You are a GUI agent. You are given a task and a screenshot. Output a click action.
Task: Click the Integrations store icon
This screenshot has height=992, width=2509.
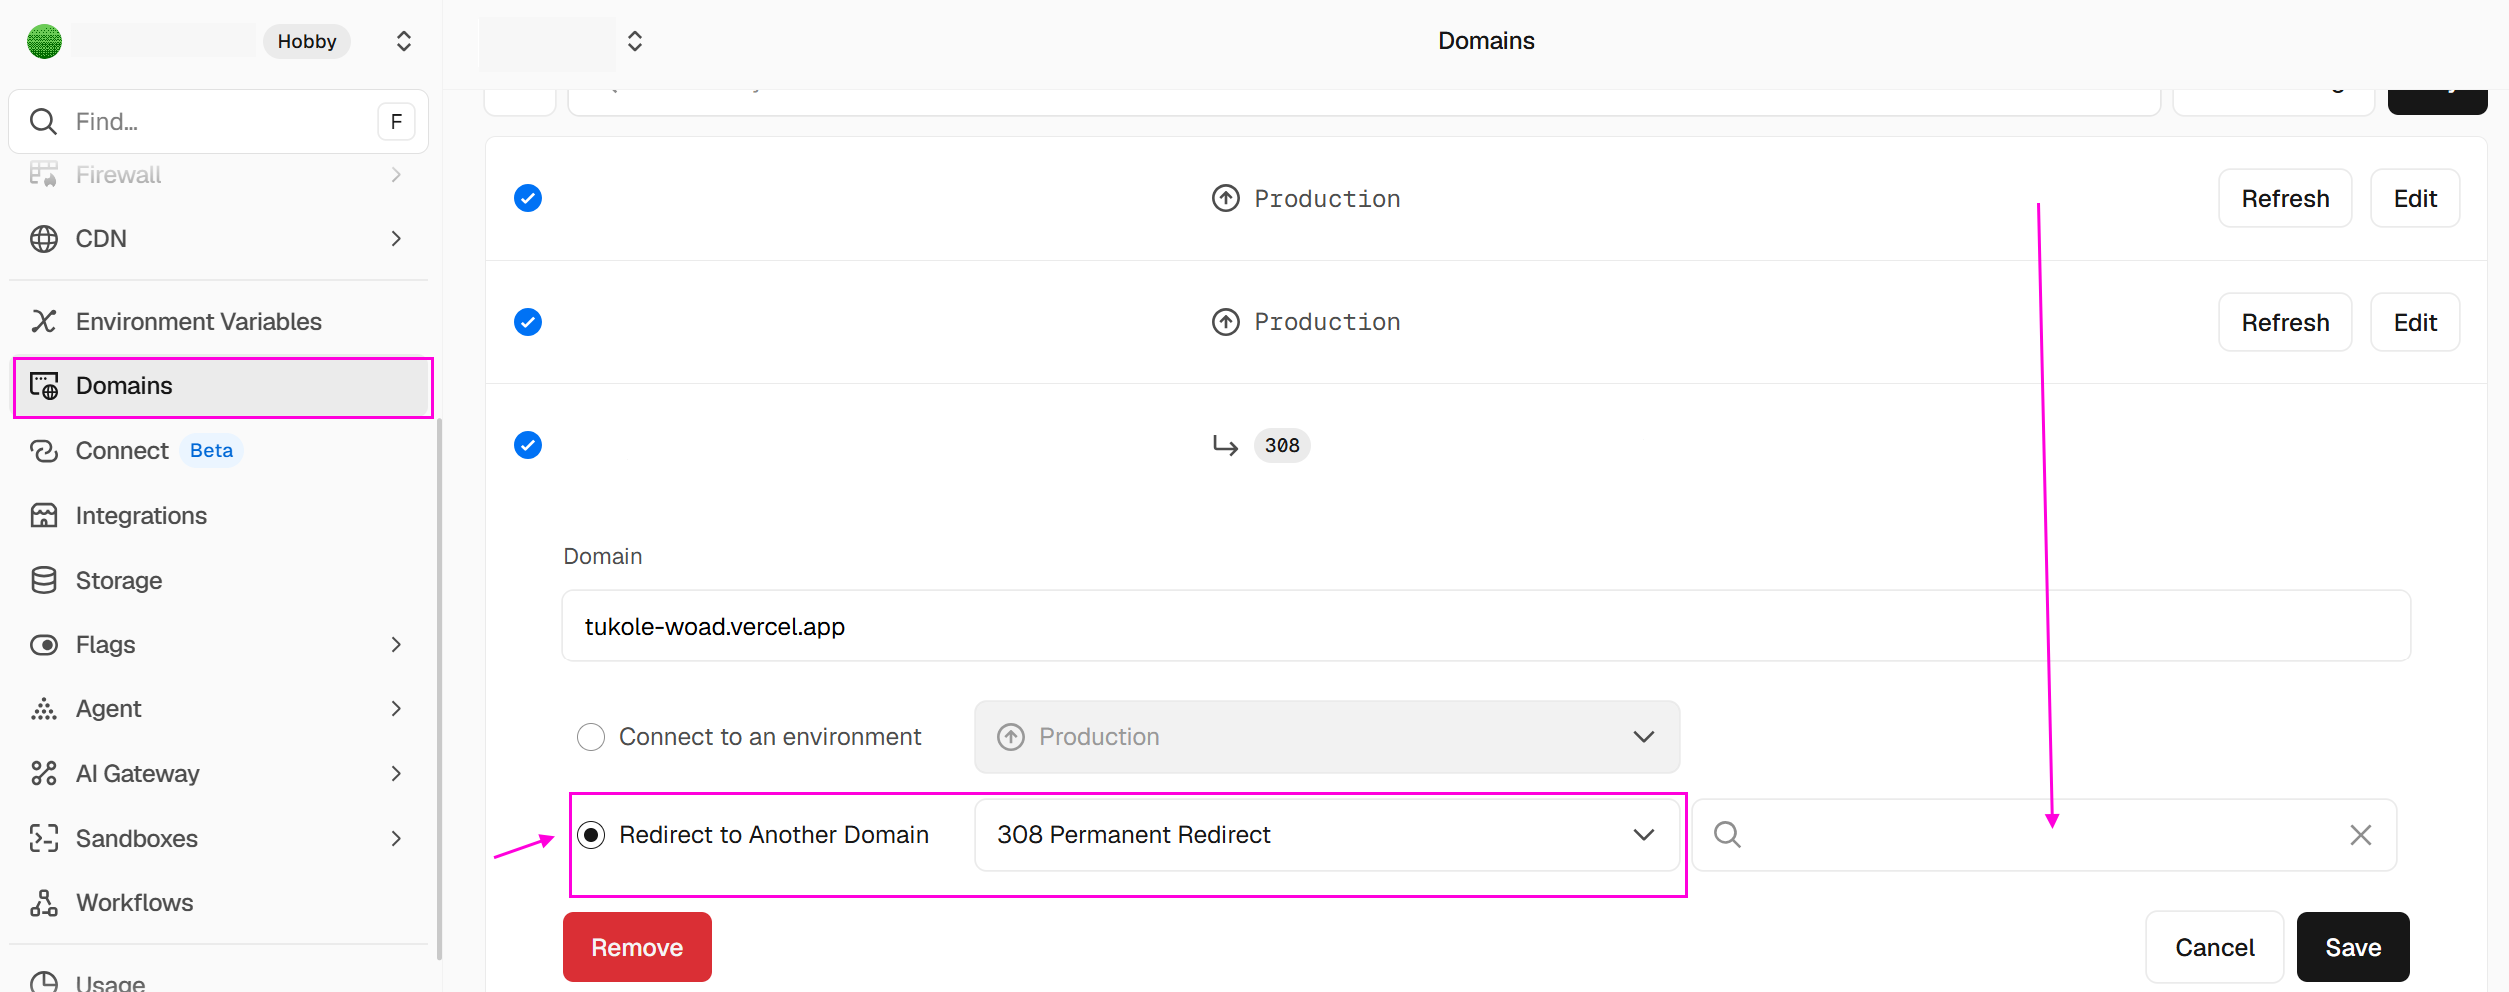[44, 515]
